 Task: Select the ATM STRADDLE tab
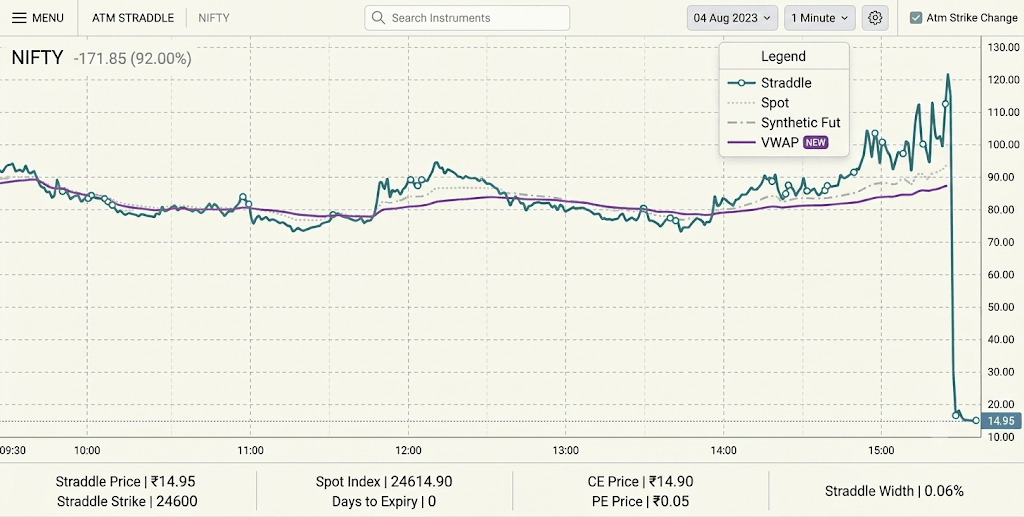click(133, 18)
